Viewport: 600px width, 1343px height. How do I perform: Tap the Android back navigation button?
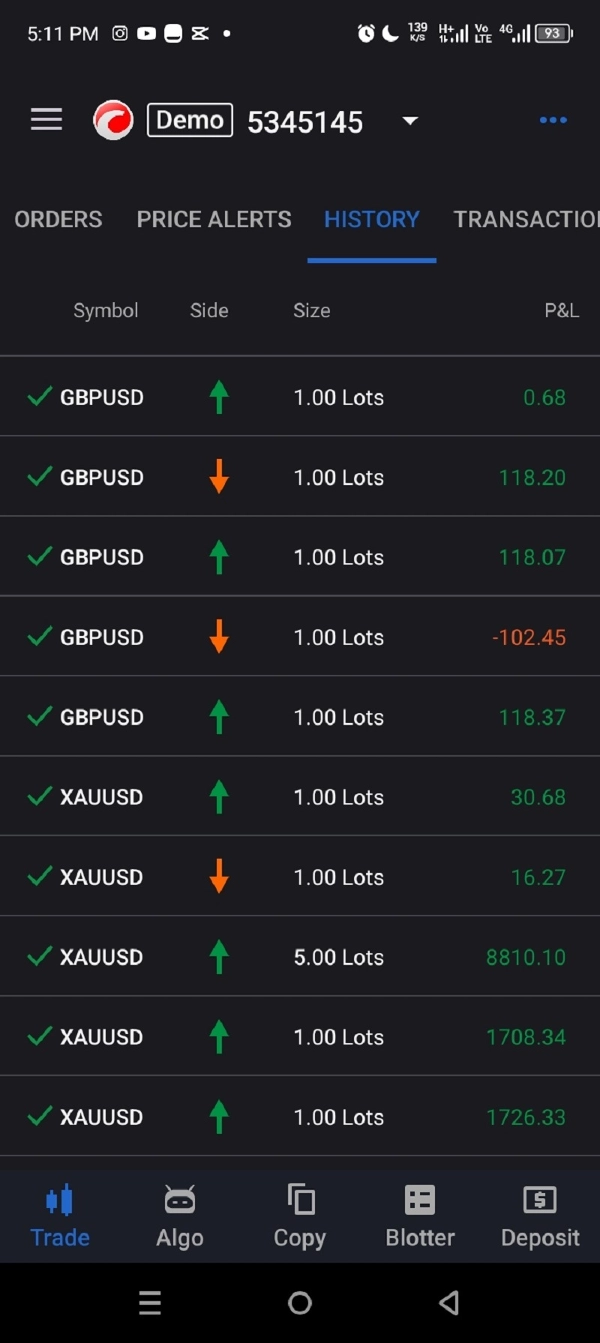449,1302
